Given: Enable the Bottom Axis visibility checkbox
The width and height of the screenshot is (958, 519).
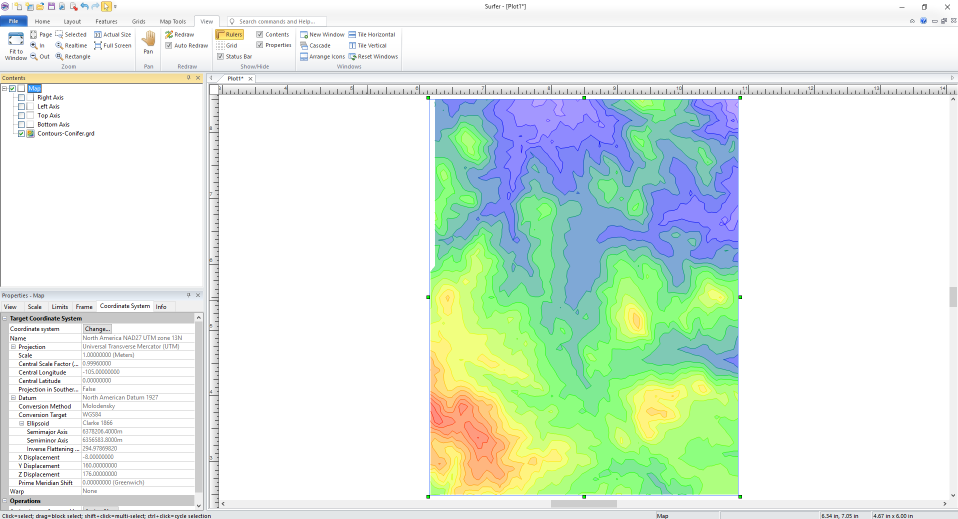Looking at the screenshot, I should [x=21, y=125].
